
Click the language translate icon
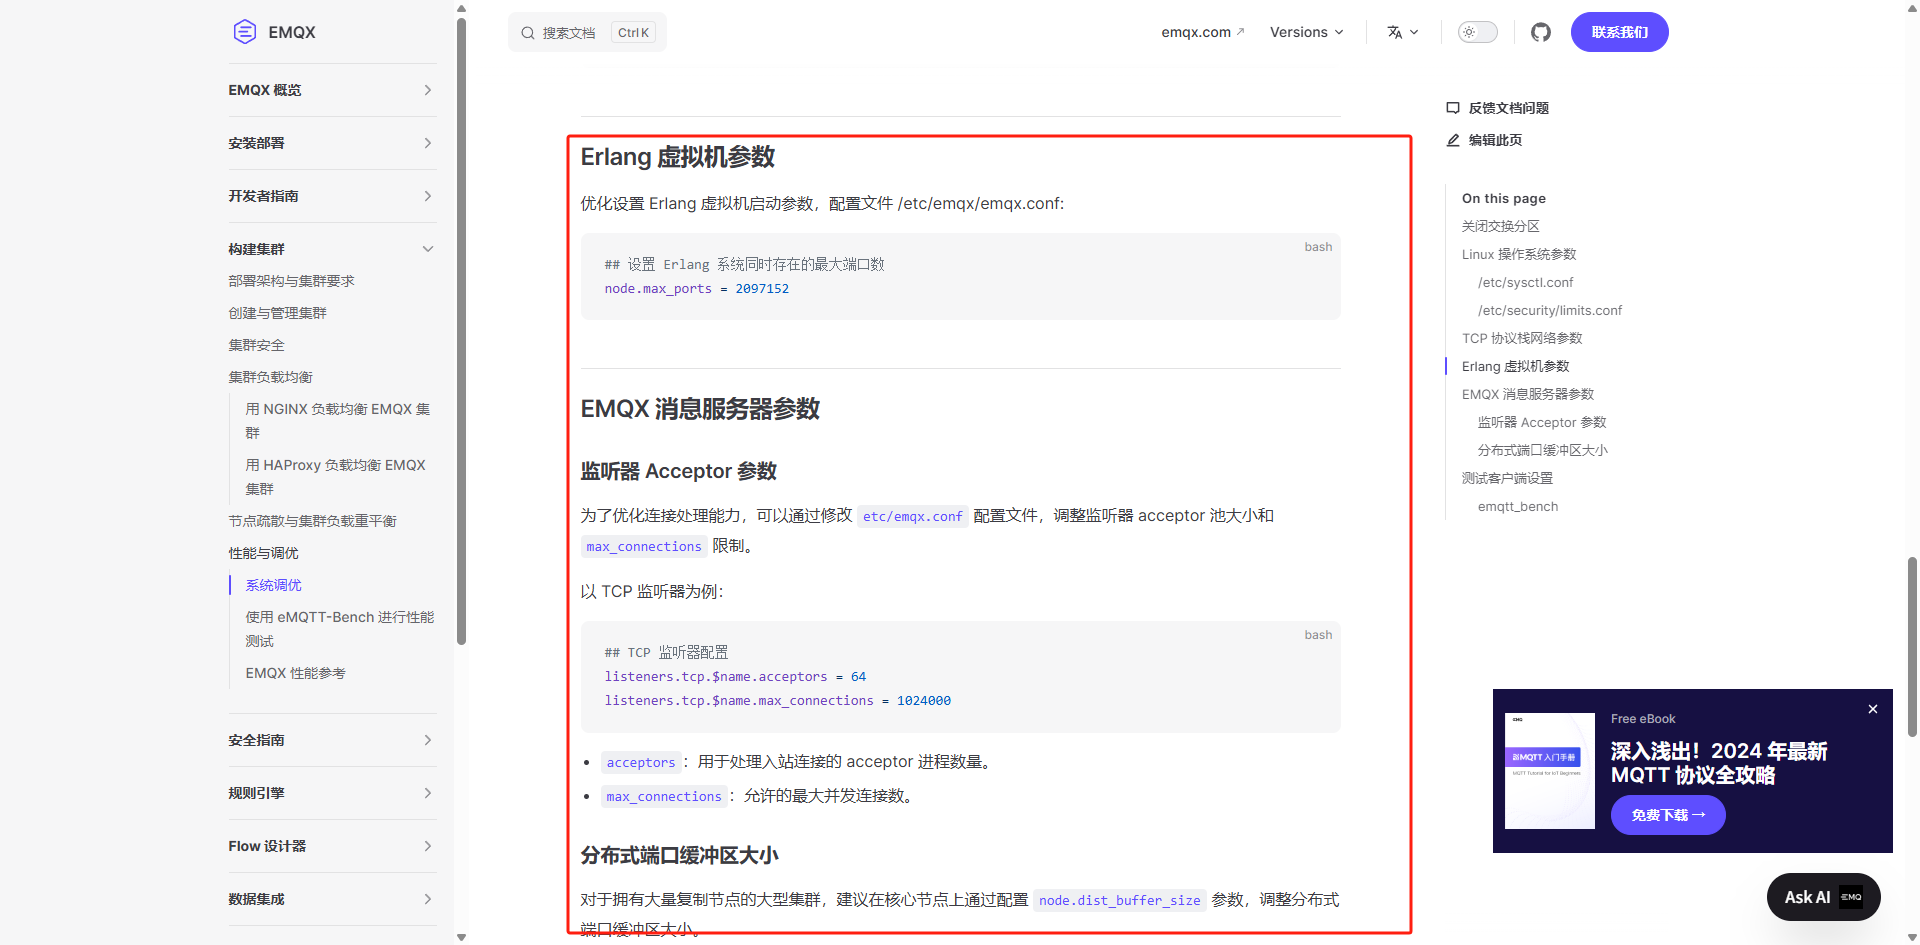click(x=1395, y=32)
